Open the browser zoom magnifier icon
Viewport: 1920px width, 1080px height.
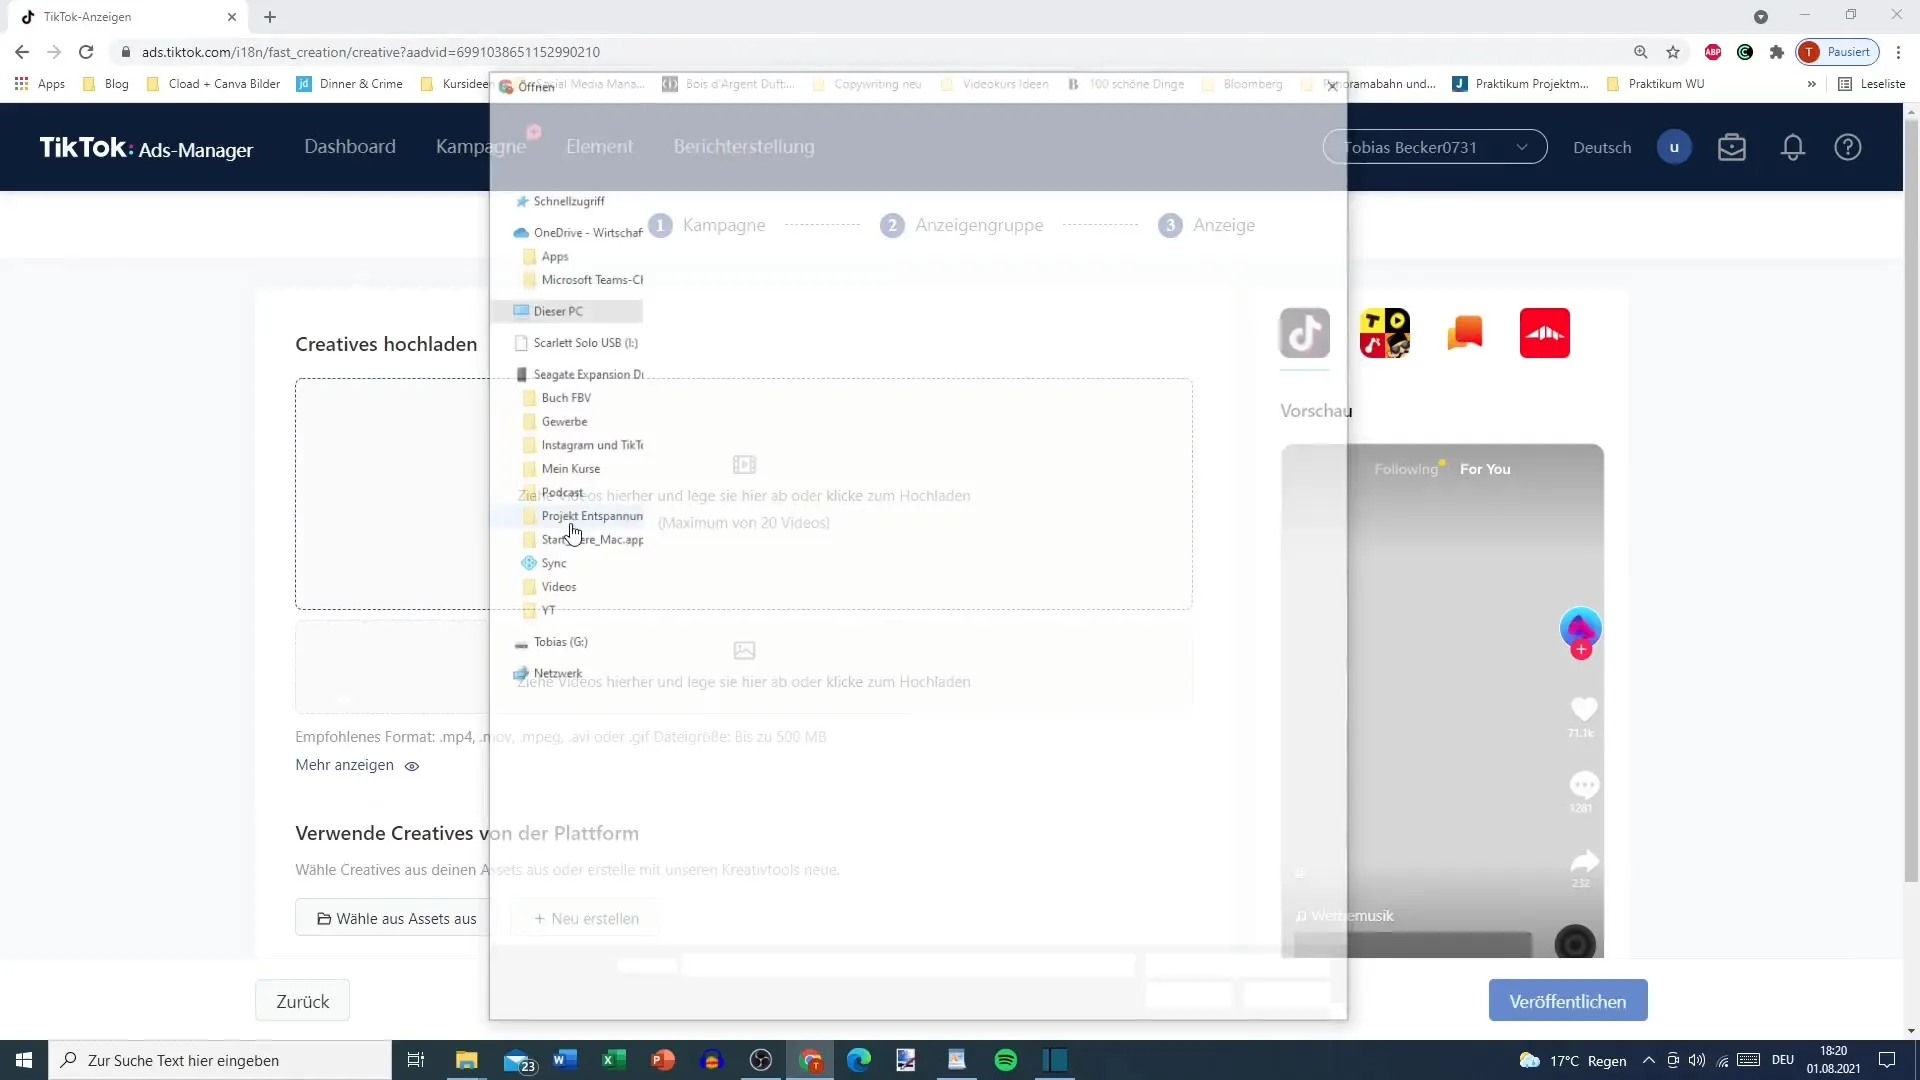point(1640,52)
